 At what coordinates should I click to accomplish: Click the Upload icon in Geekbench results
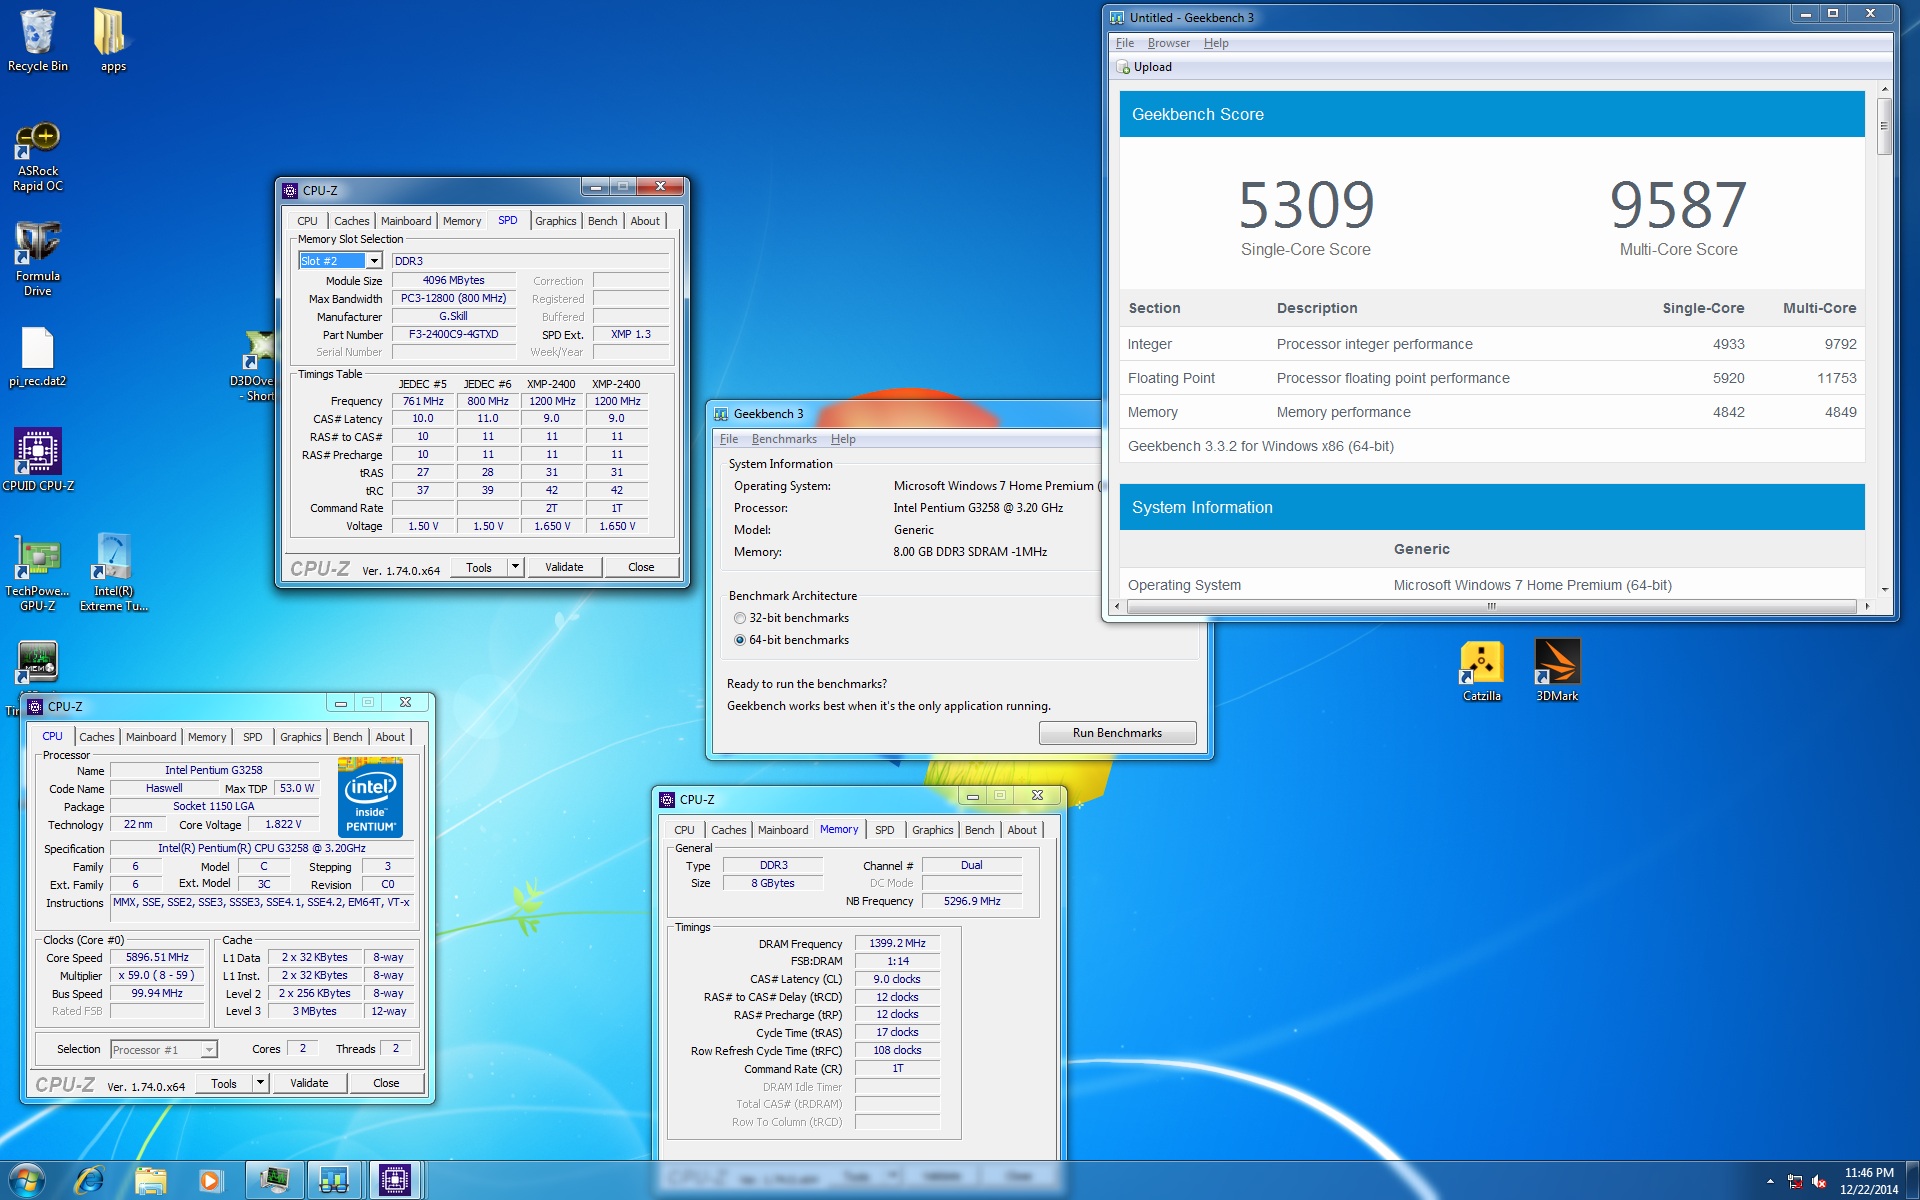[1124, 67]
